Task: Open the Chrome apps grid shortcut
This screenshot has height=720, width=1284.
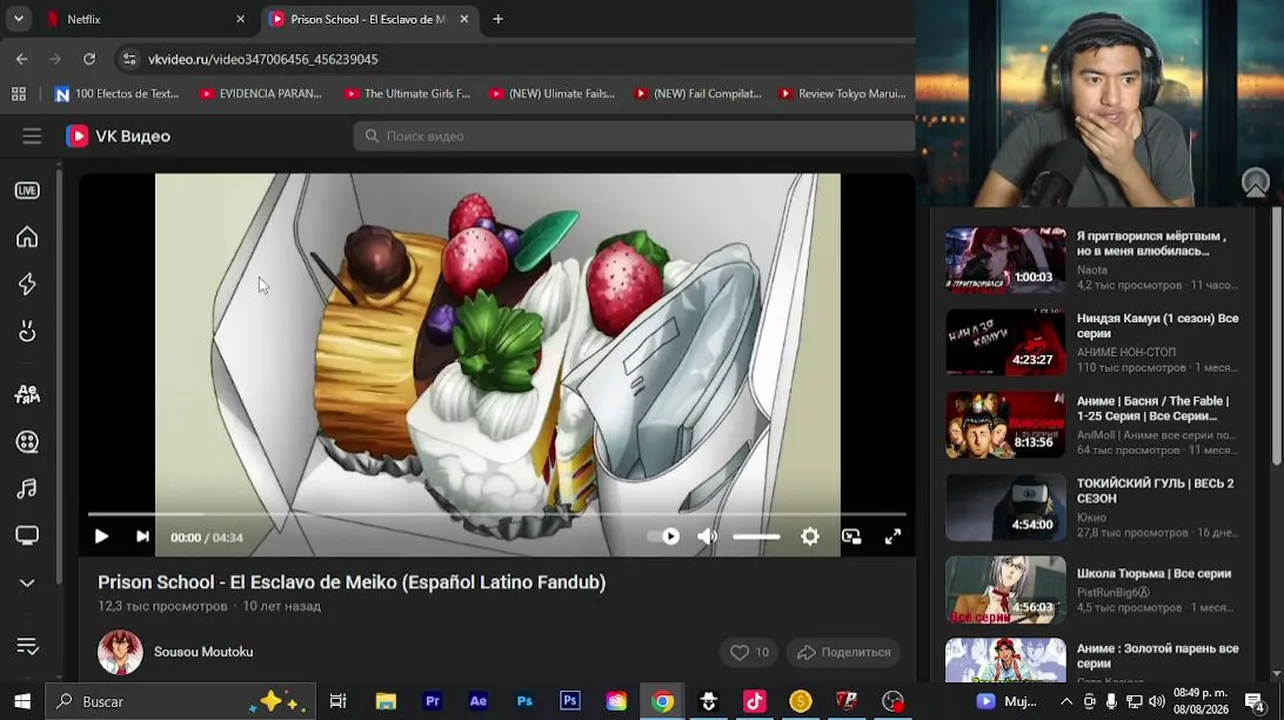Action: pos(18,94)
